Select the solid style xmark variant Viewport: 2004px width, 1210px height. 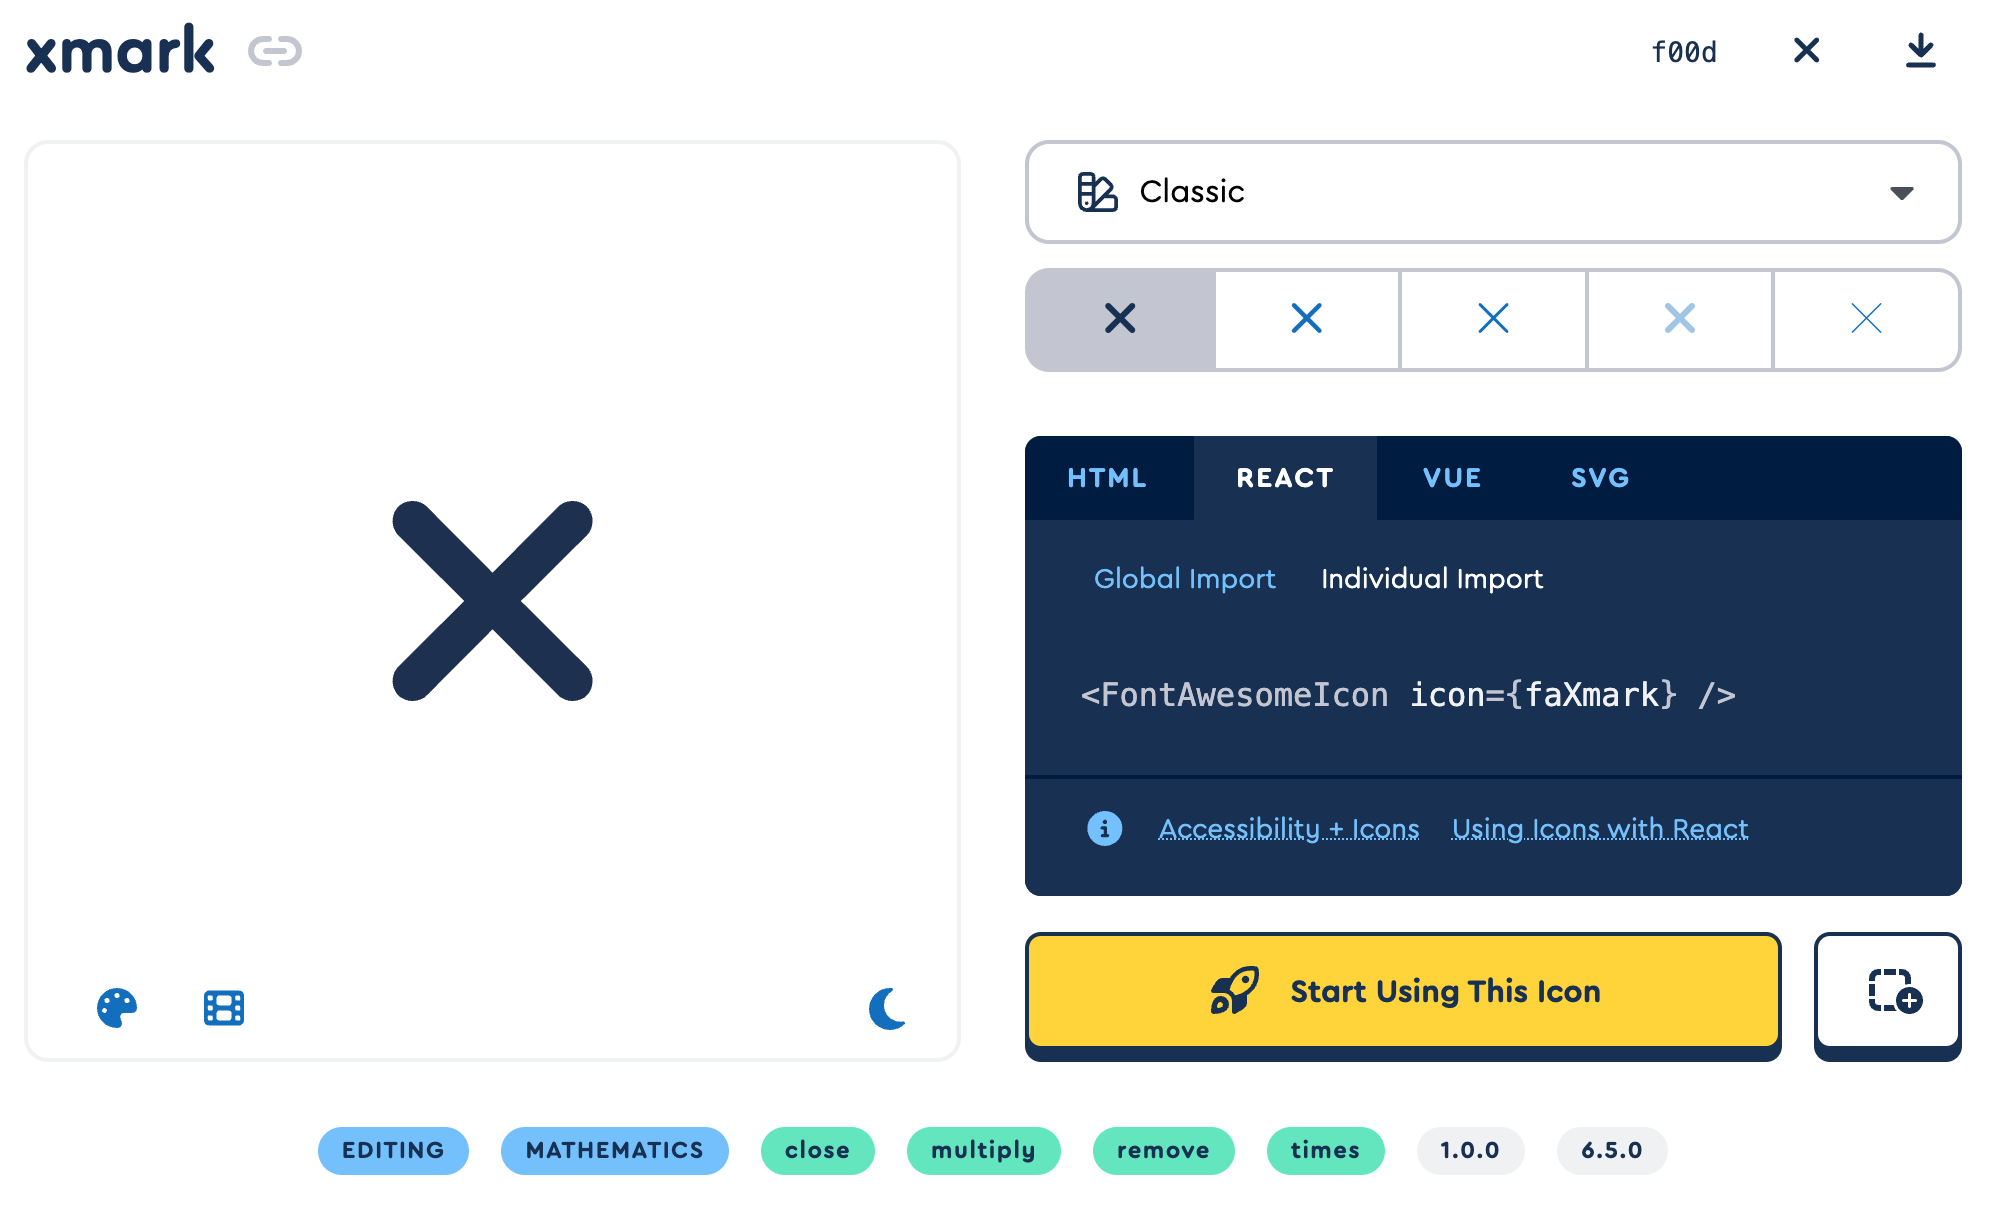1120,319
